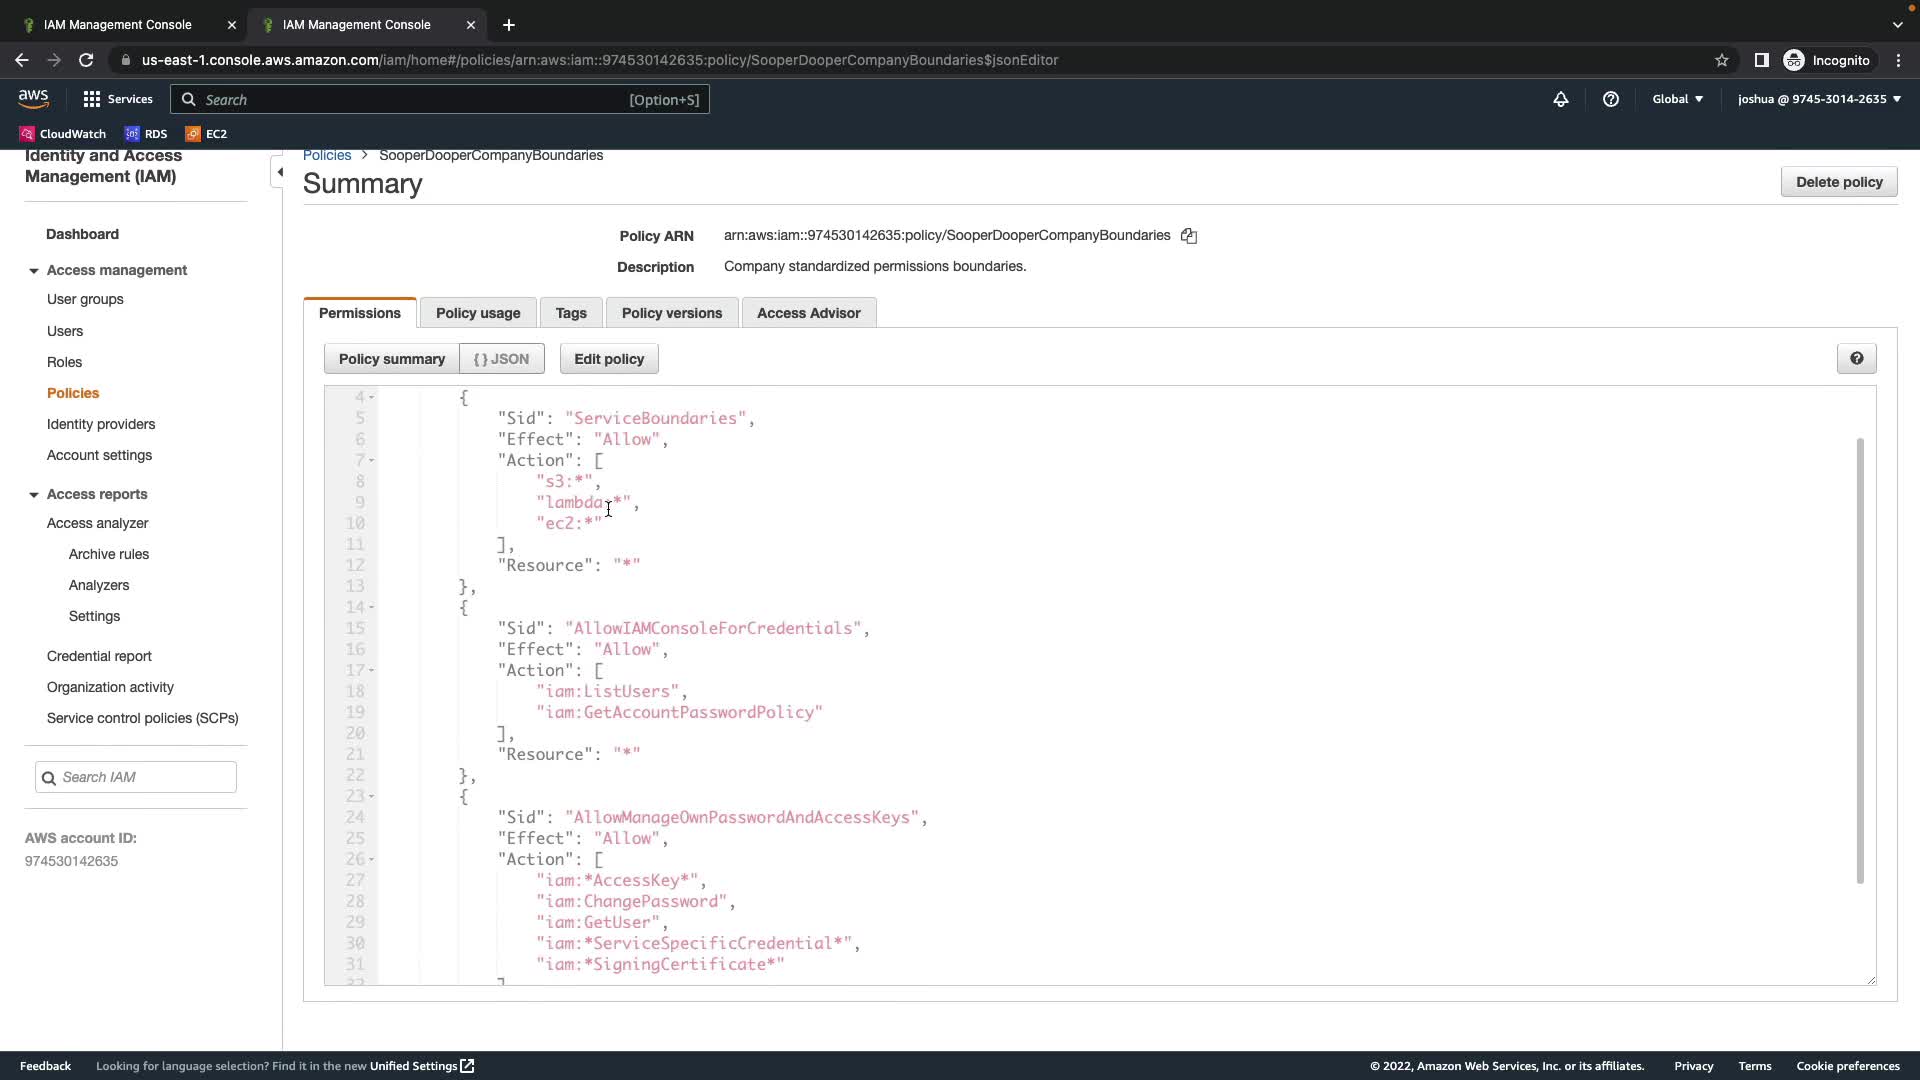Collapse the IAM navigation side panel
This screenshot has height=1080, width=1920.
[x=279, y=172]
